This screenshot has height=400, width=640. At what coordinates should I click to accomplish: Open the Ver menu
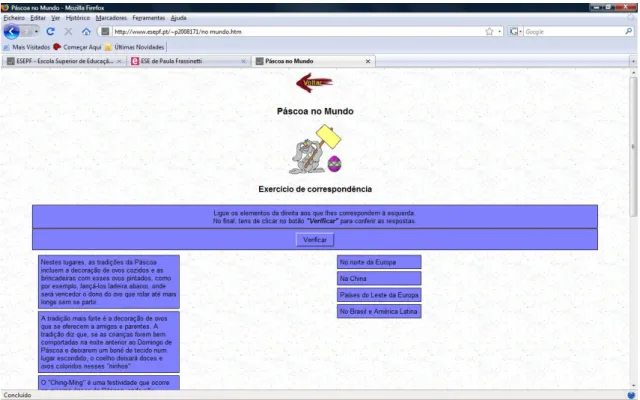click(x=56, y=18)
